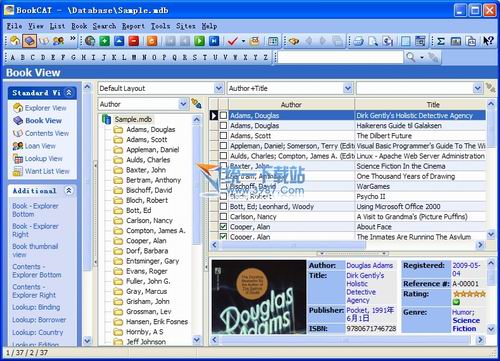Open Explorer view from the top toolbar house icon
Viewport: 500px width, 361px height.
click(x=15, y=41)
